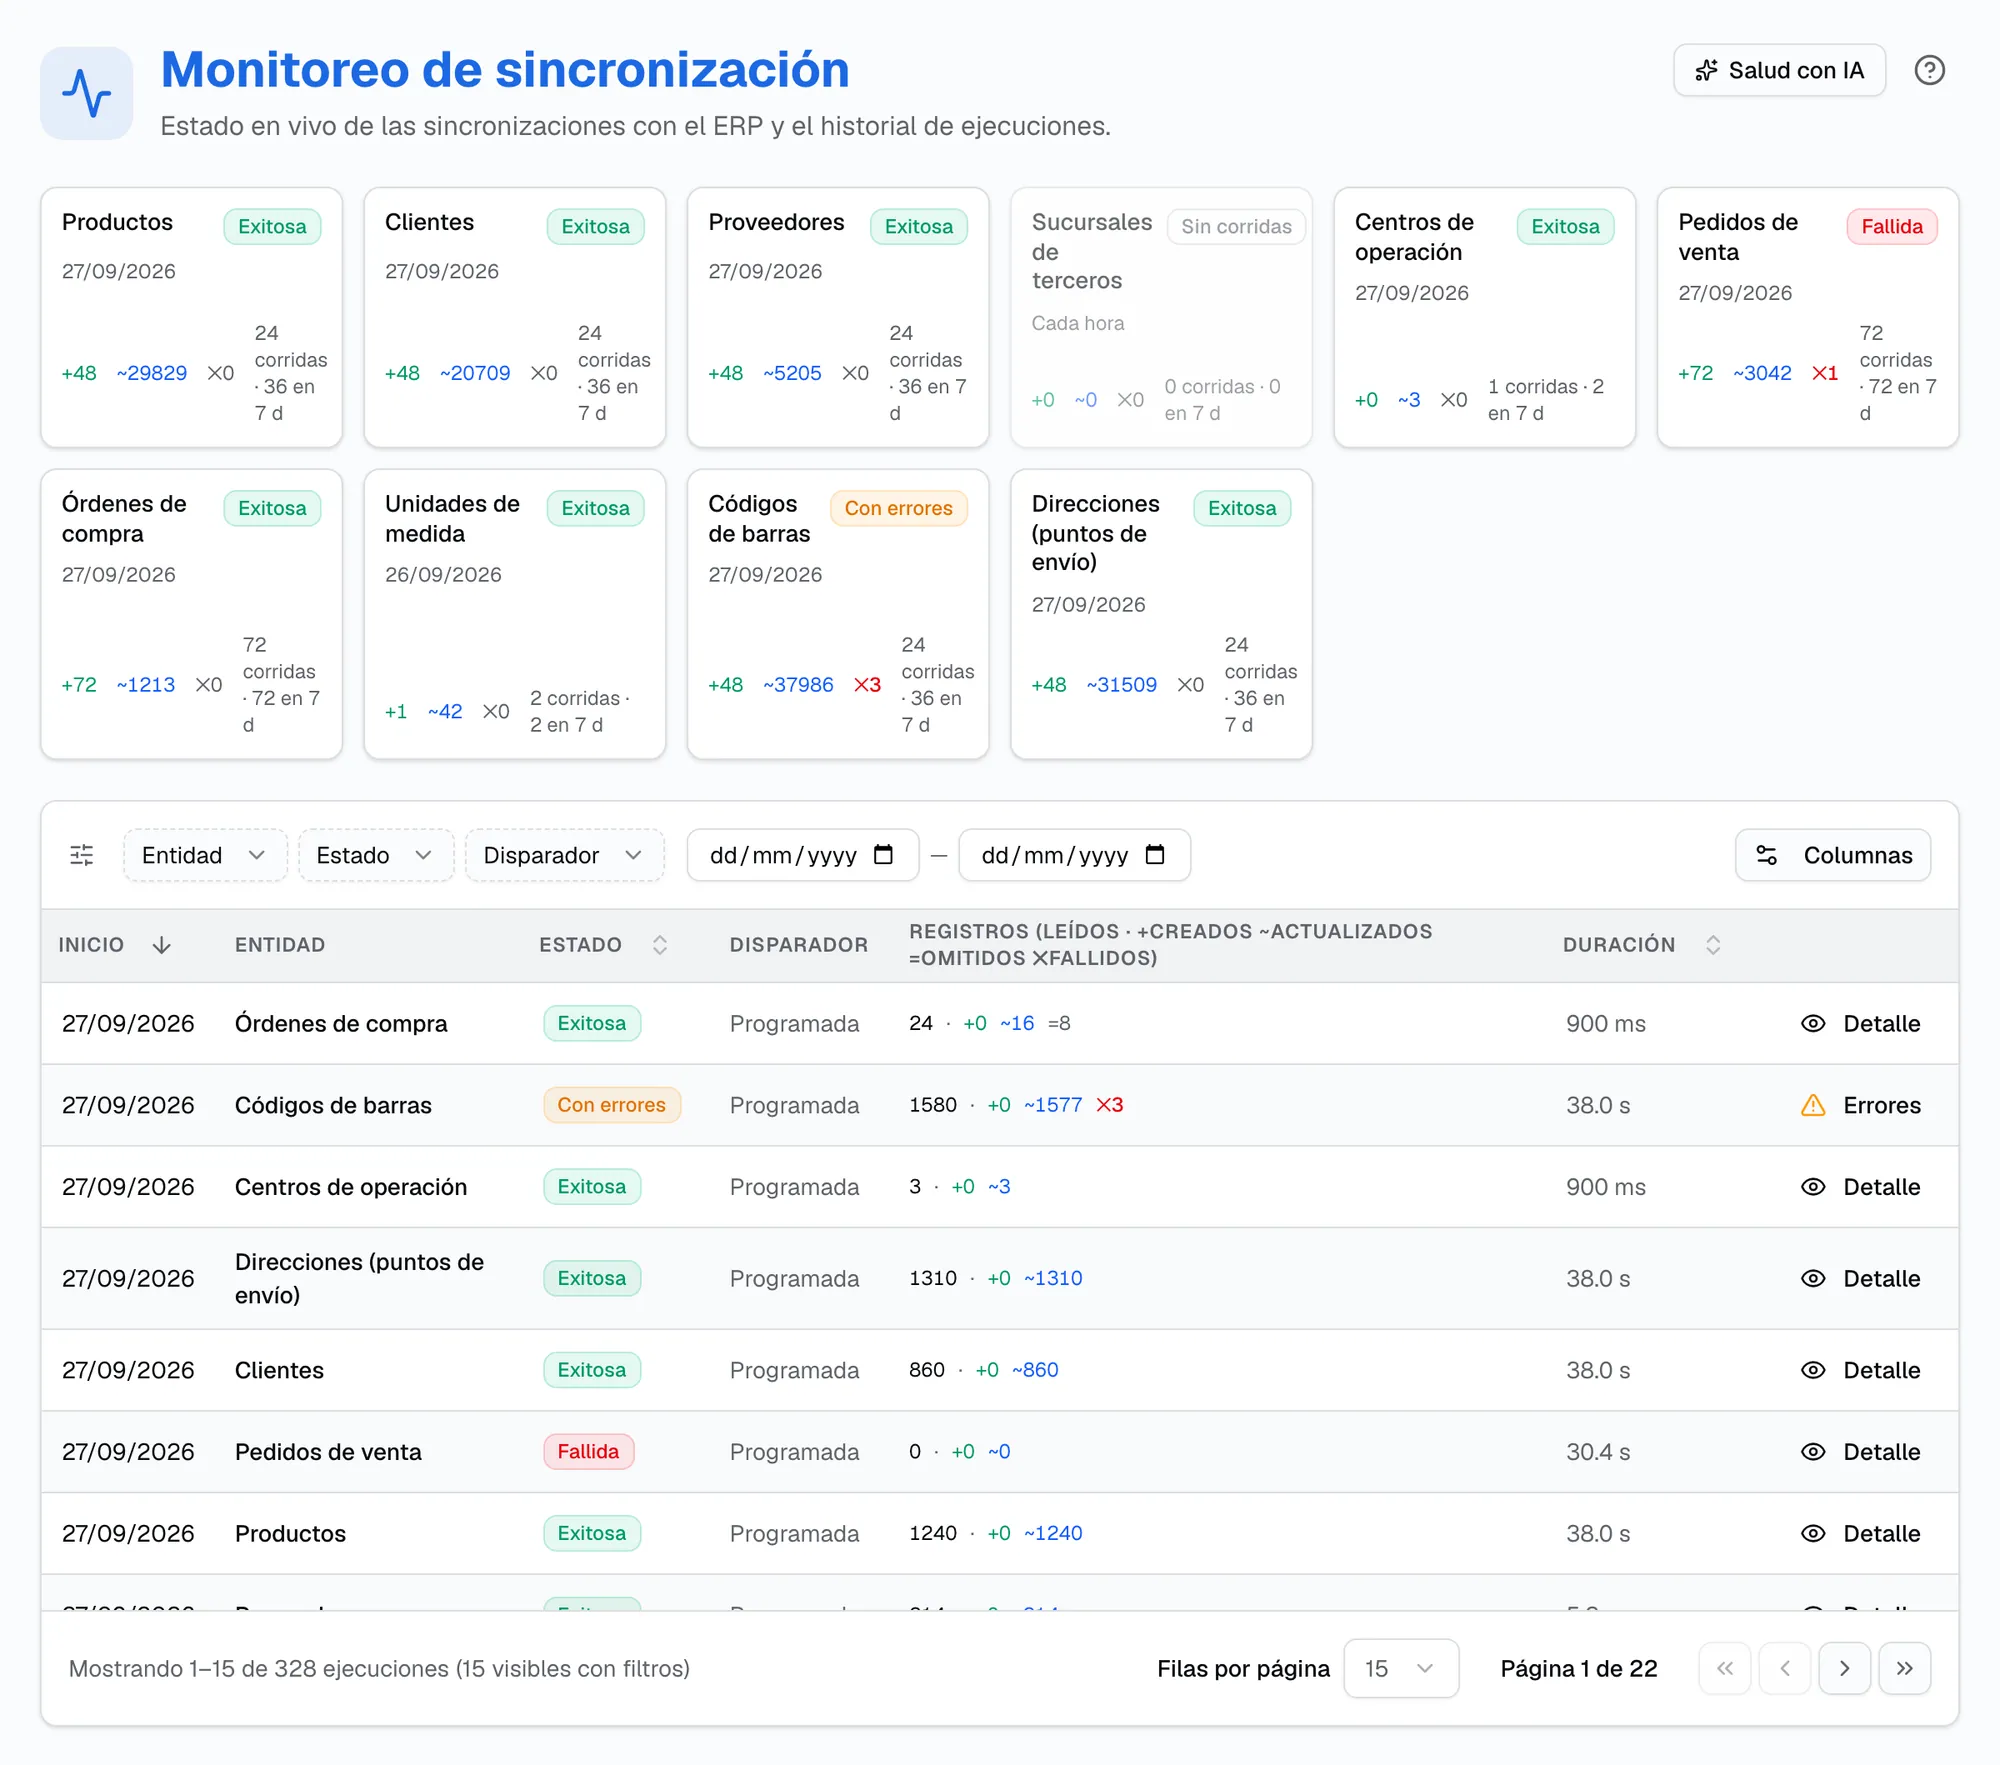Select the Unidades de medida card
The width and height of the screenshot is (2000, 1765).
(x=515, y=614)
